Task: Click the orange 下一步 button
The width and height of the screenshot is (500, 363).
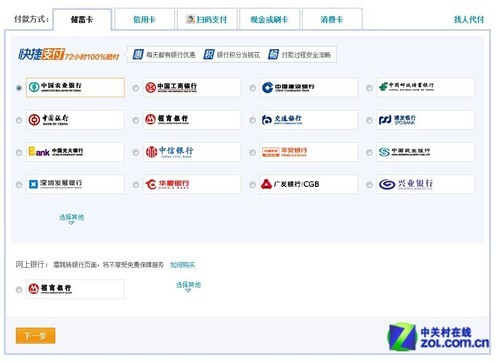Action: (35, 335)
